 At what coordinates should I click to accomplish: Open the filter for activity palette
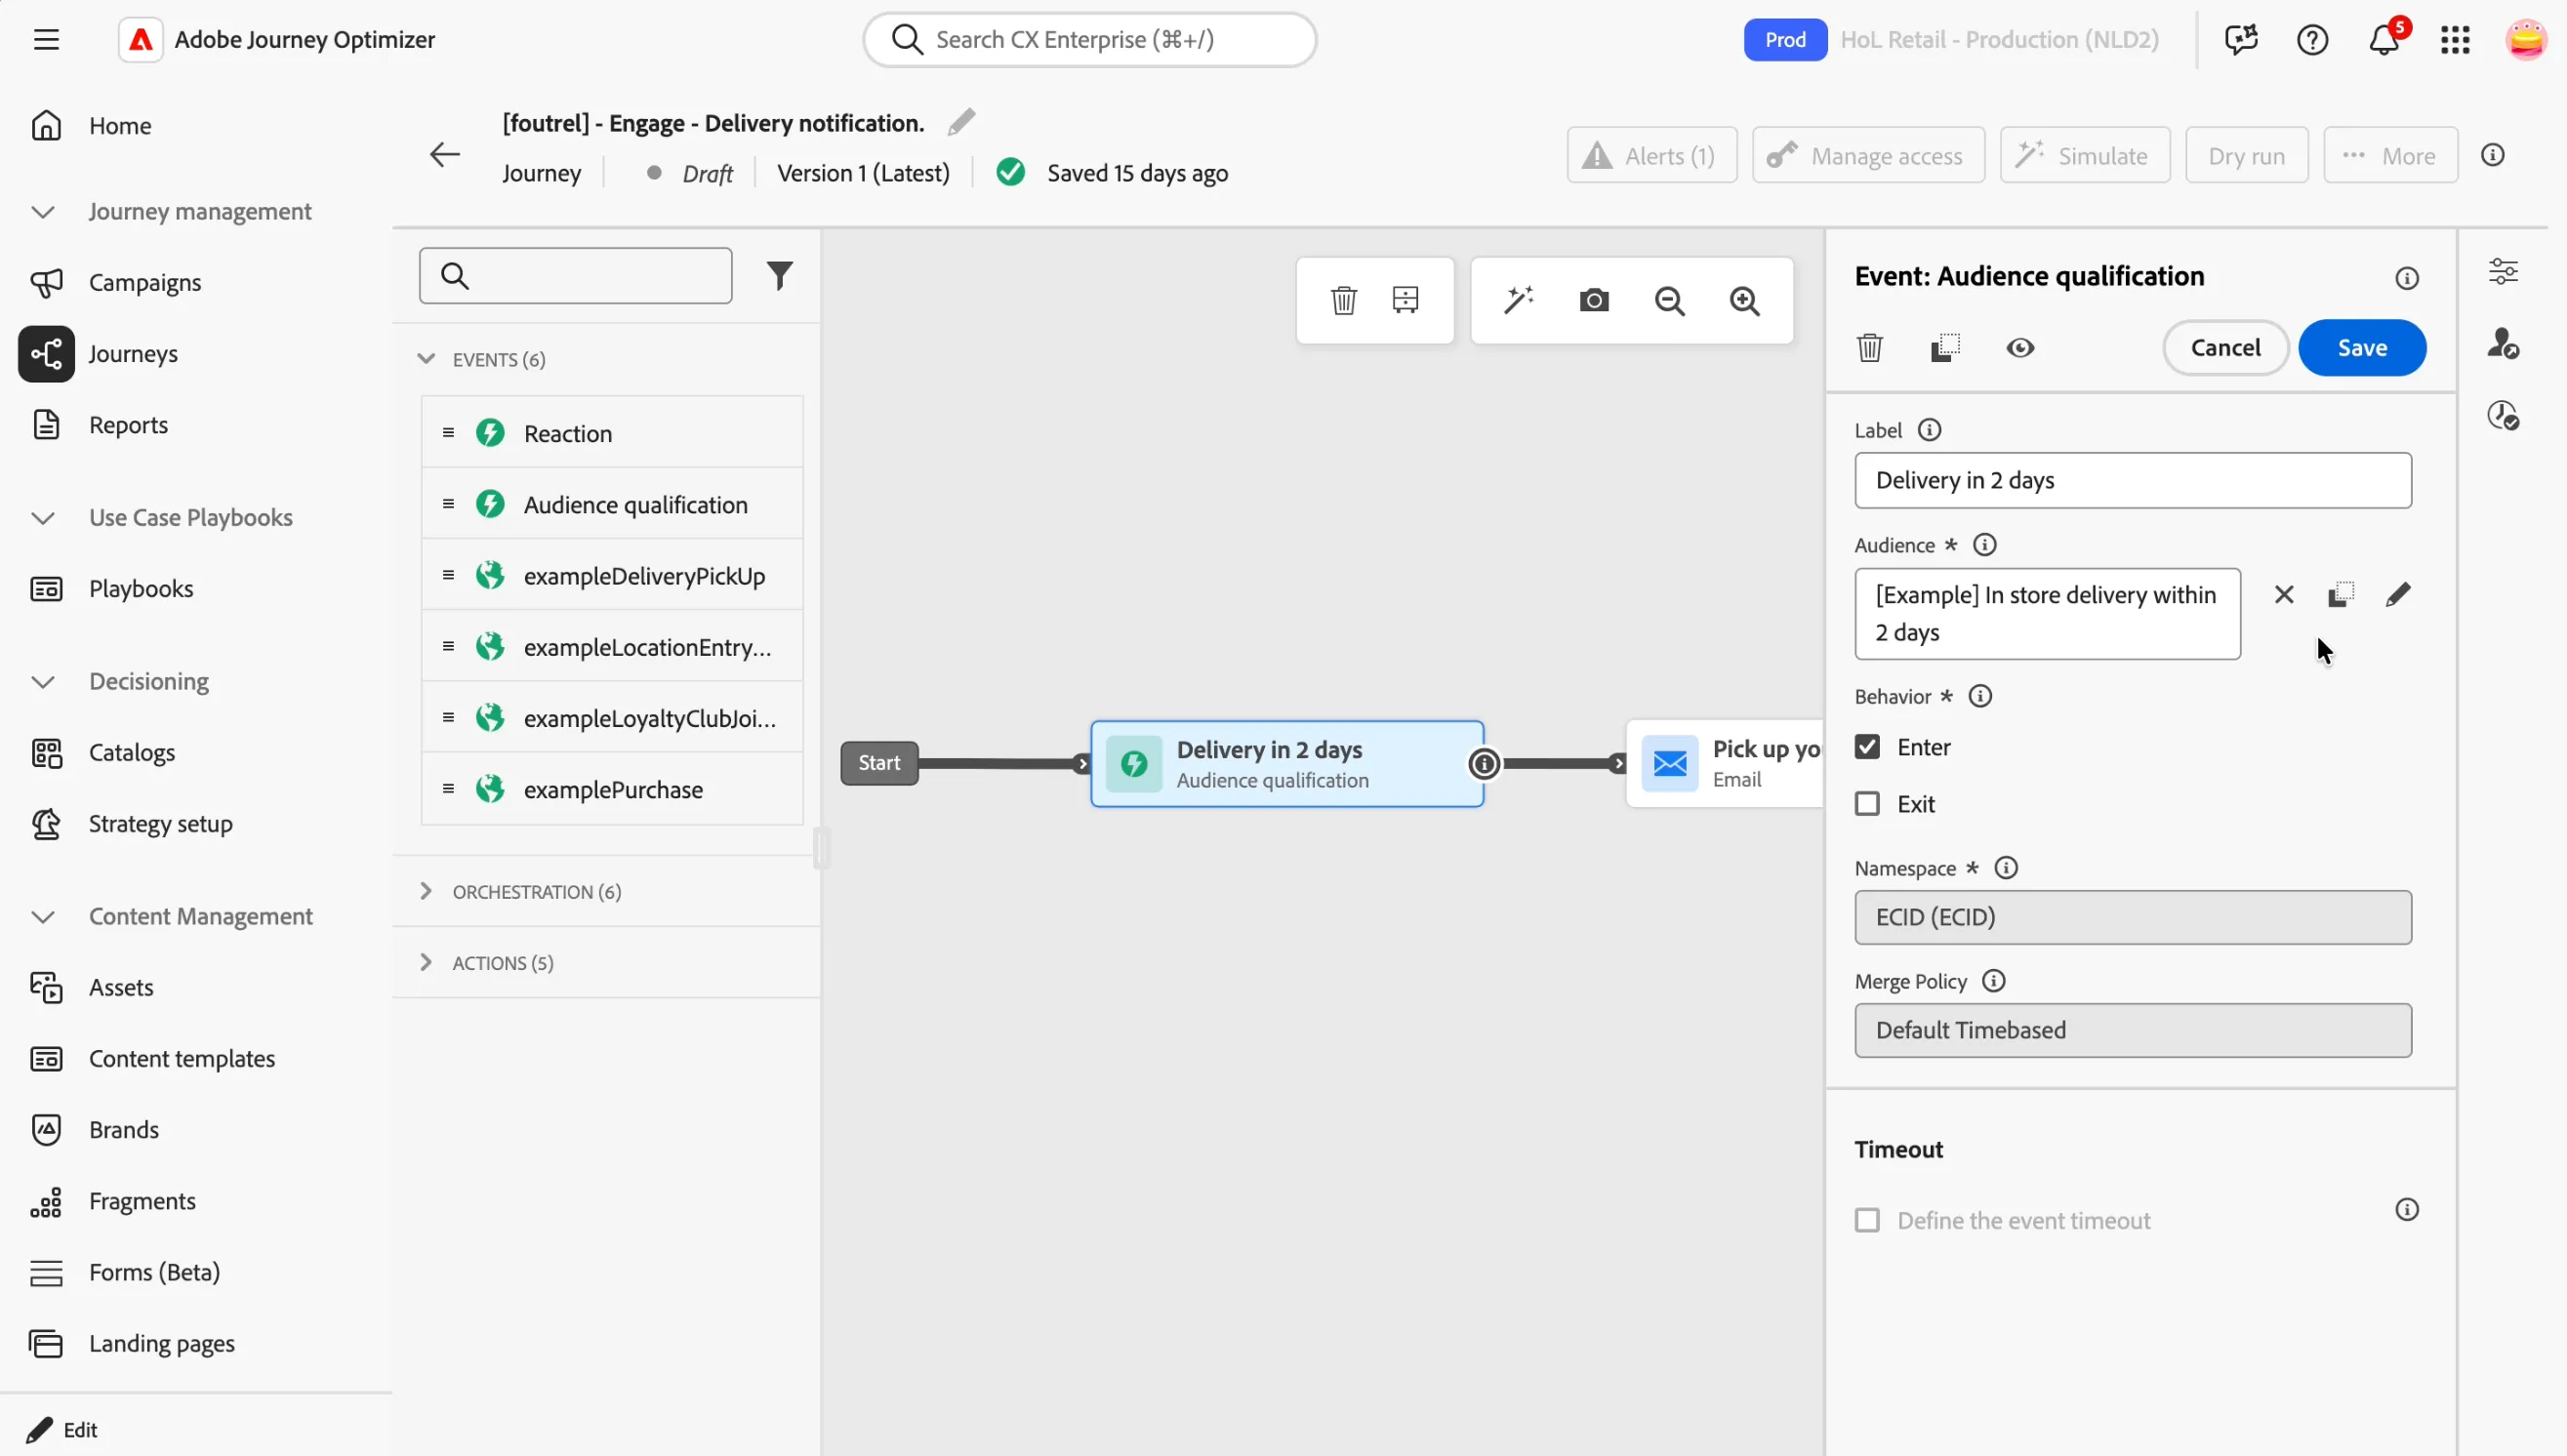pyautogui.click(x=779, y=275)
